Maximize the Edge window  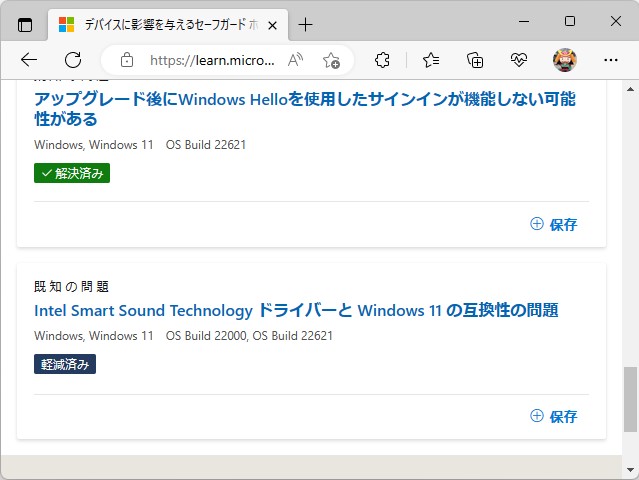[x=570, y=21]
